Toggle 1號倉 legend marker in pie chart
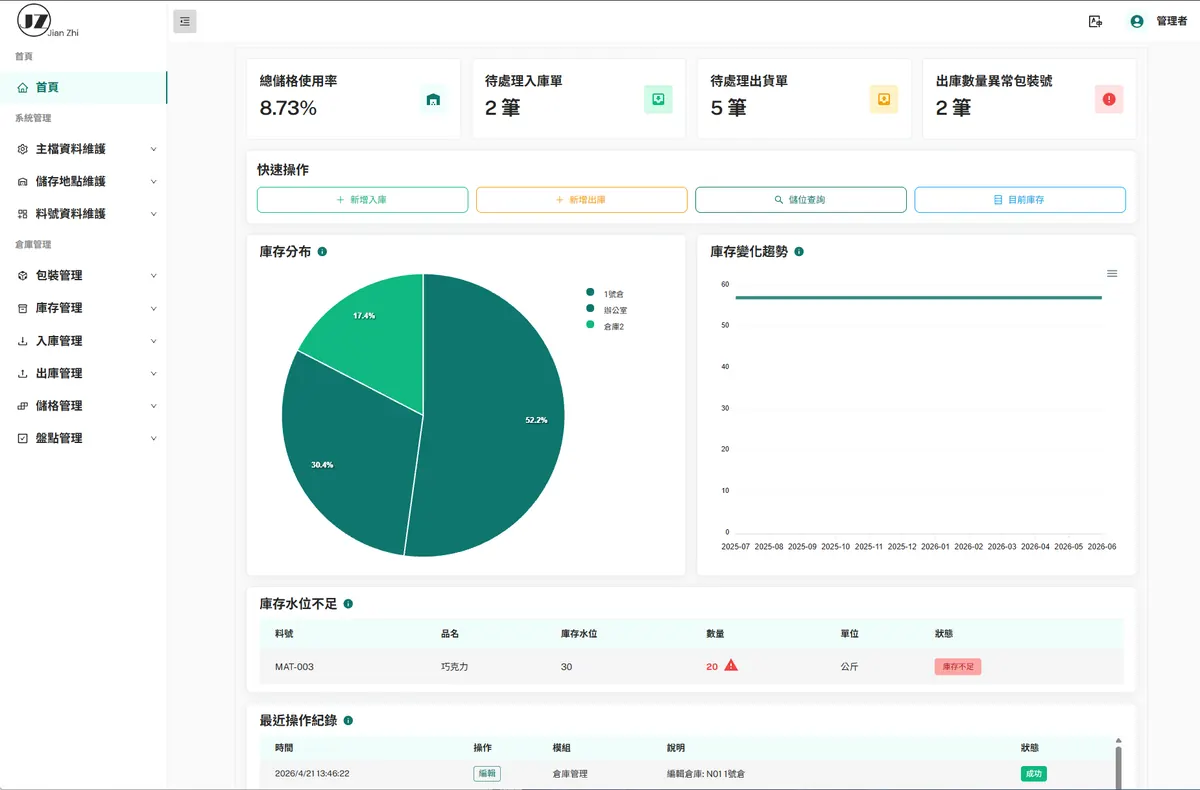This screenshot has width=1200, height=790. click(590, 293)
